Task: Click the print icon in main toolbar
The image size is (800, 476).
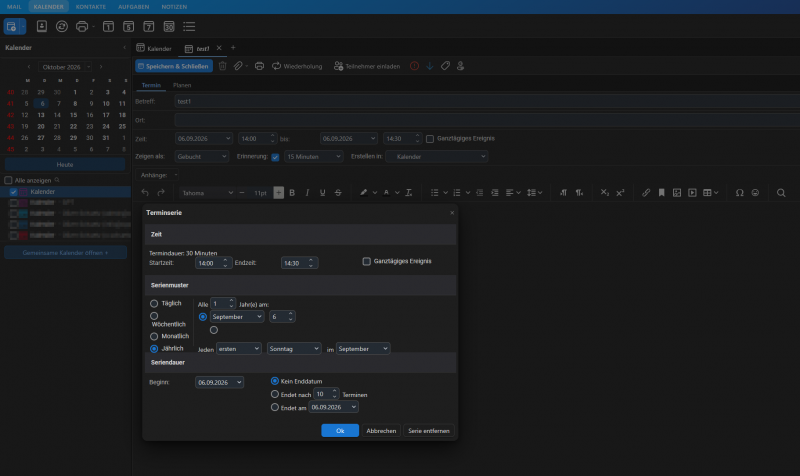Action: [82, 27]
